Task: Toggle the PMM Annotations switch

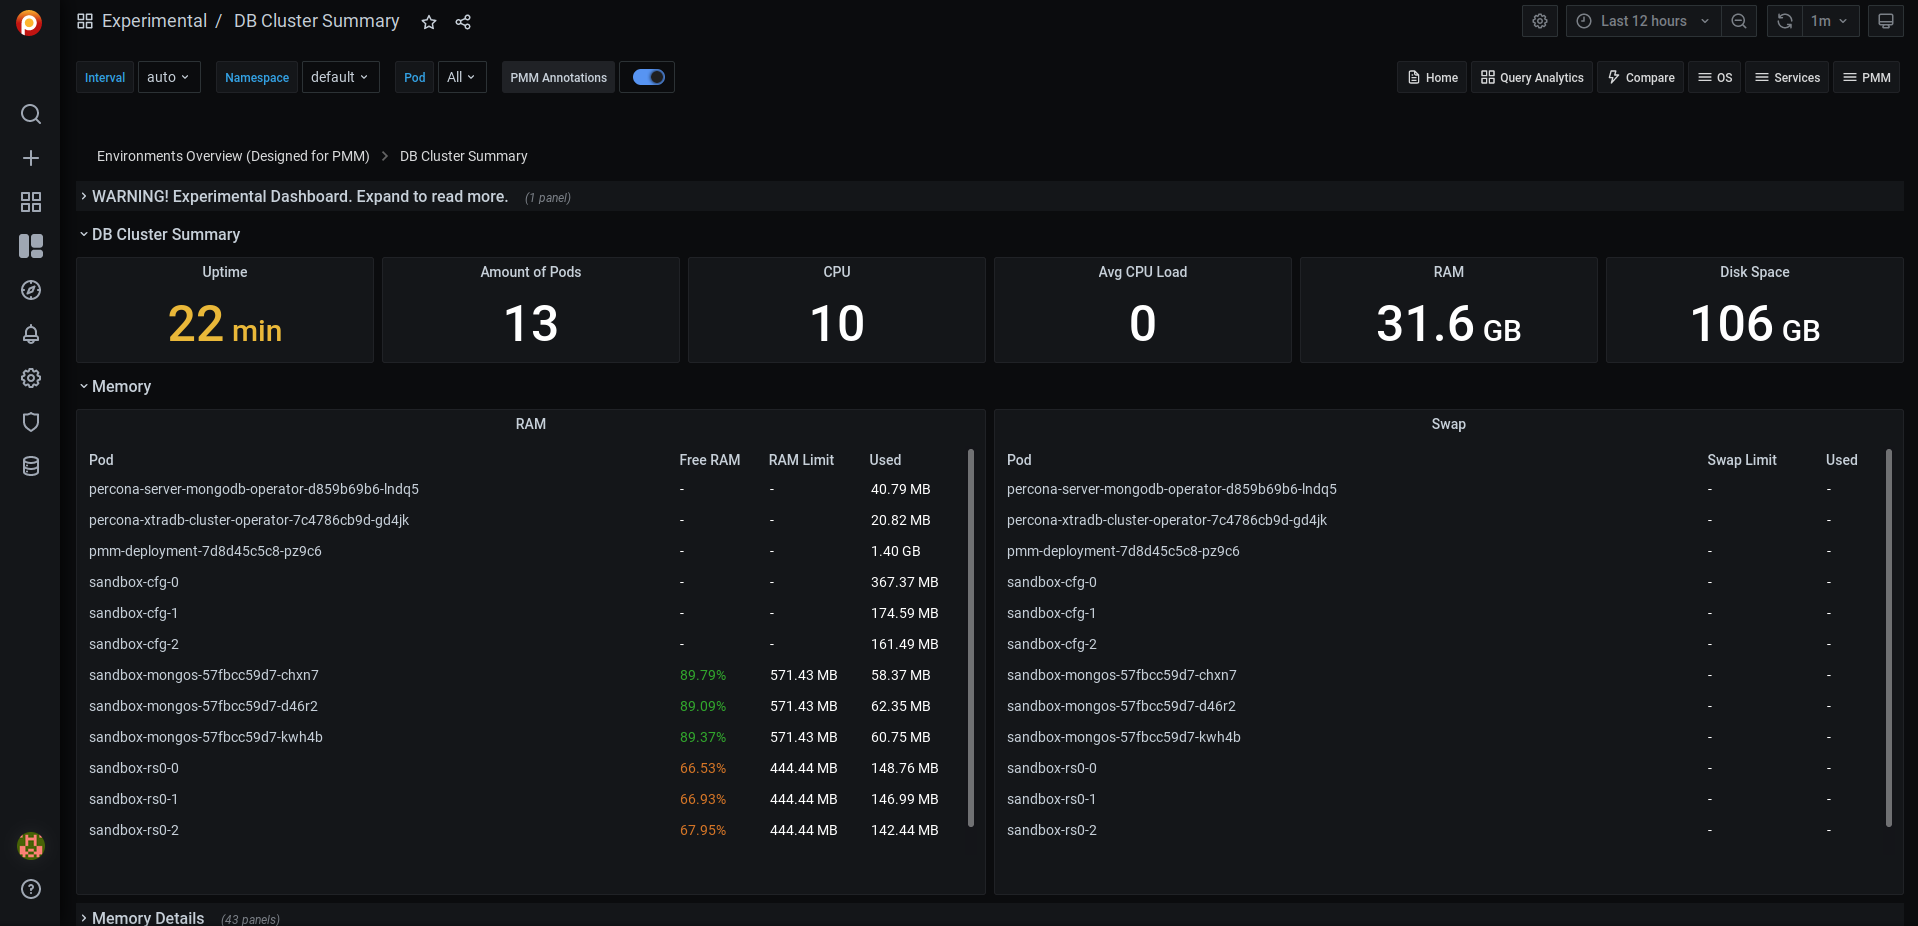Action: point(648,77)
